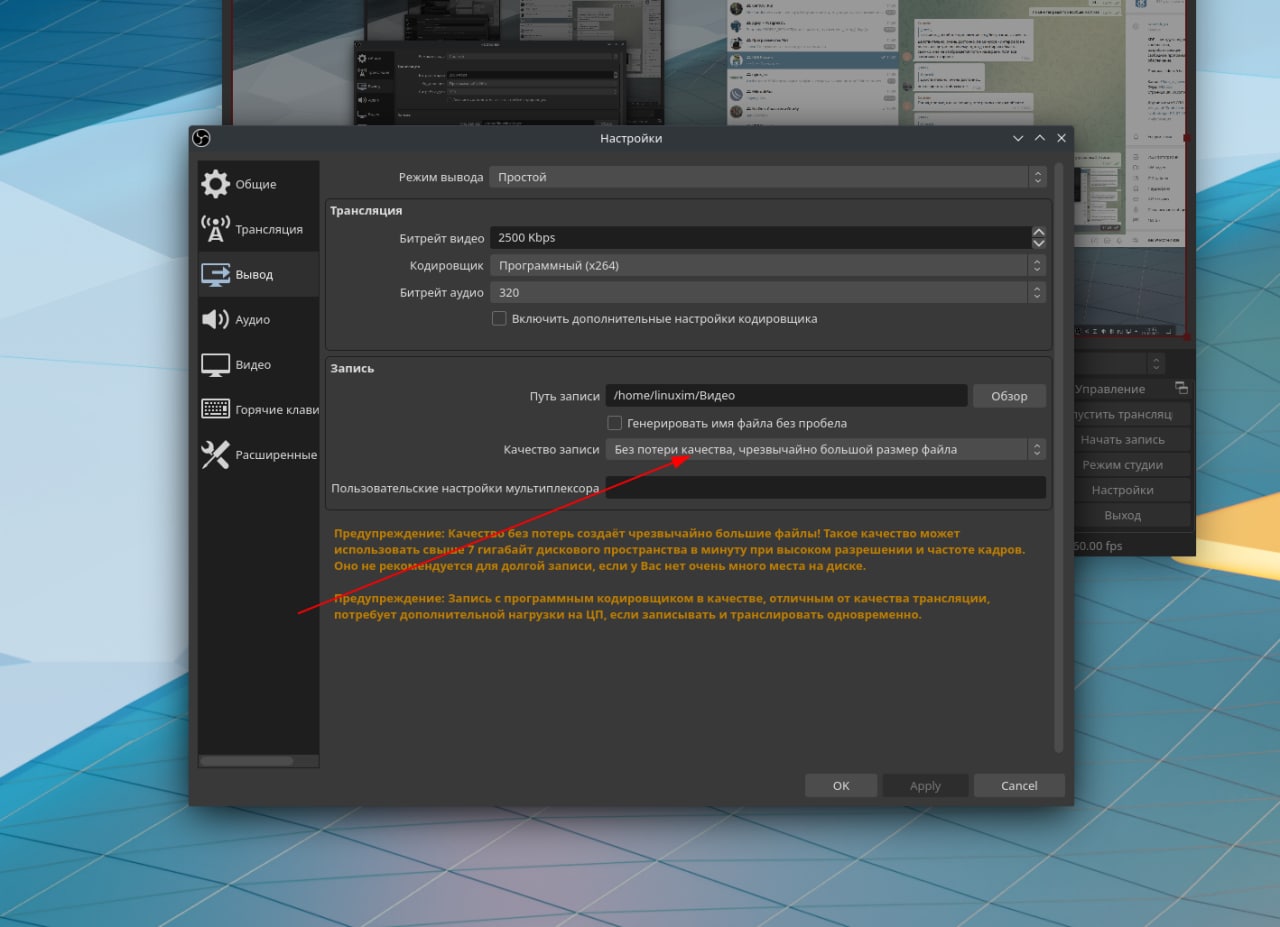Enable additional encoder settings checkbox

[x=499, y=319]
